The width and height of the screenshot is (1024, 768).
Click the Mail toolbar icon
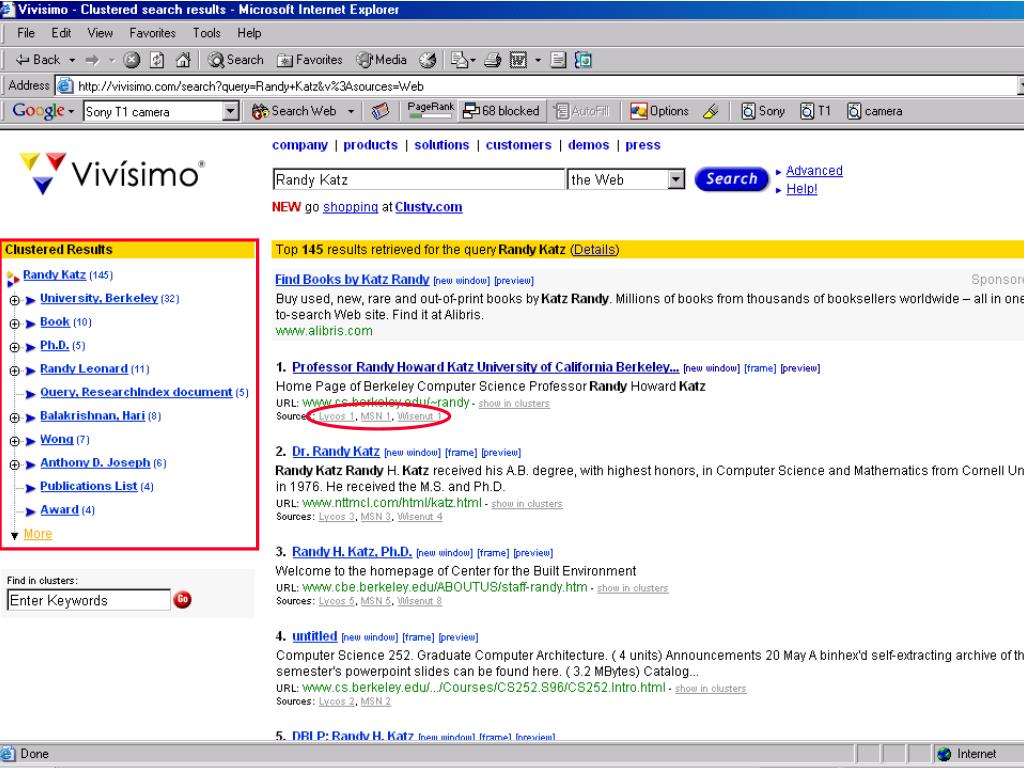460,60
